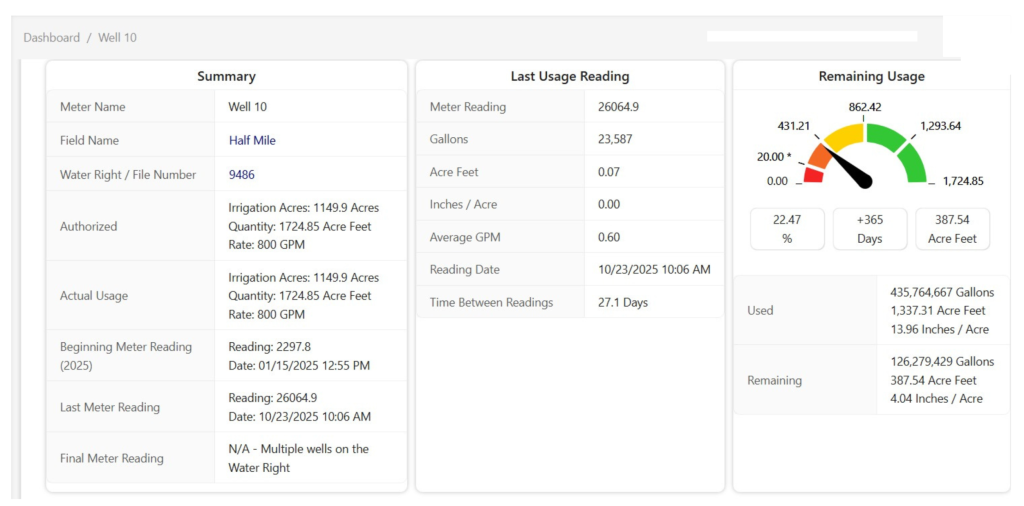1024x506 pixels.
Task: Select the Reading Date value 10/23/2025 10:06 AM
Action: click(654, 270)
